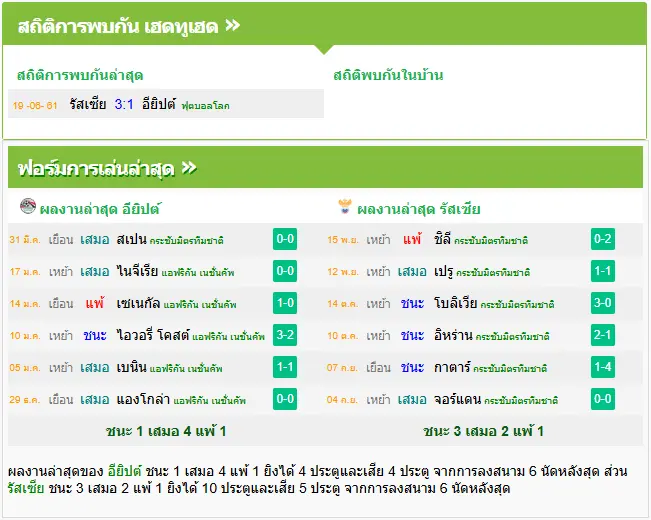651x520 pixels.
Task: Click the Egypt team crest icon
Action: [x=28, y=206]
